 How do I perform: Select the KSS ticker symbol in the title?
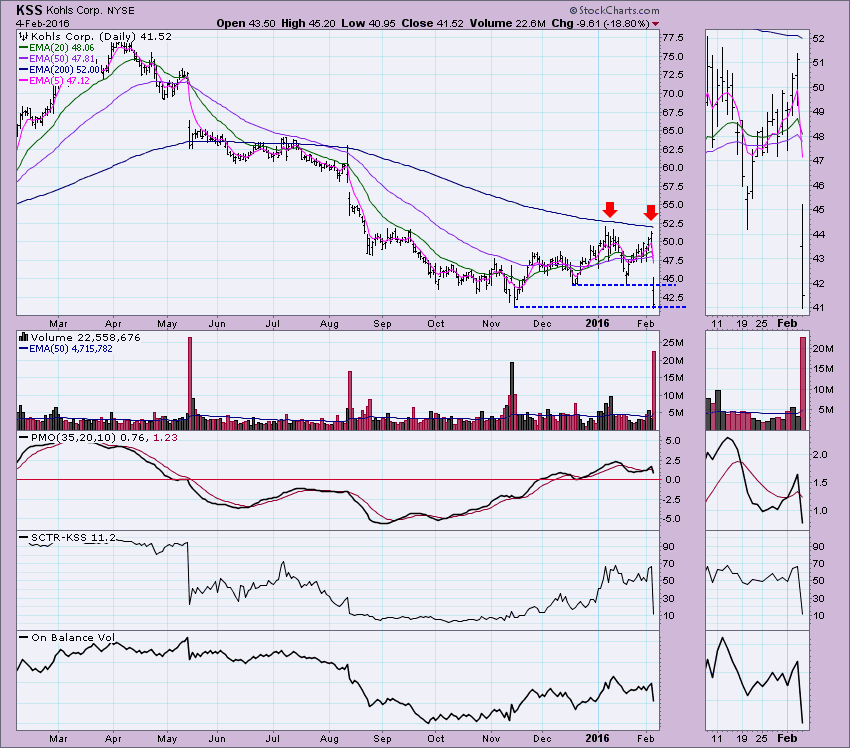[29, 10]
